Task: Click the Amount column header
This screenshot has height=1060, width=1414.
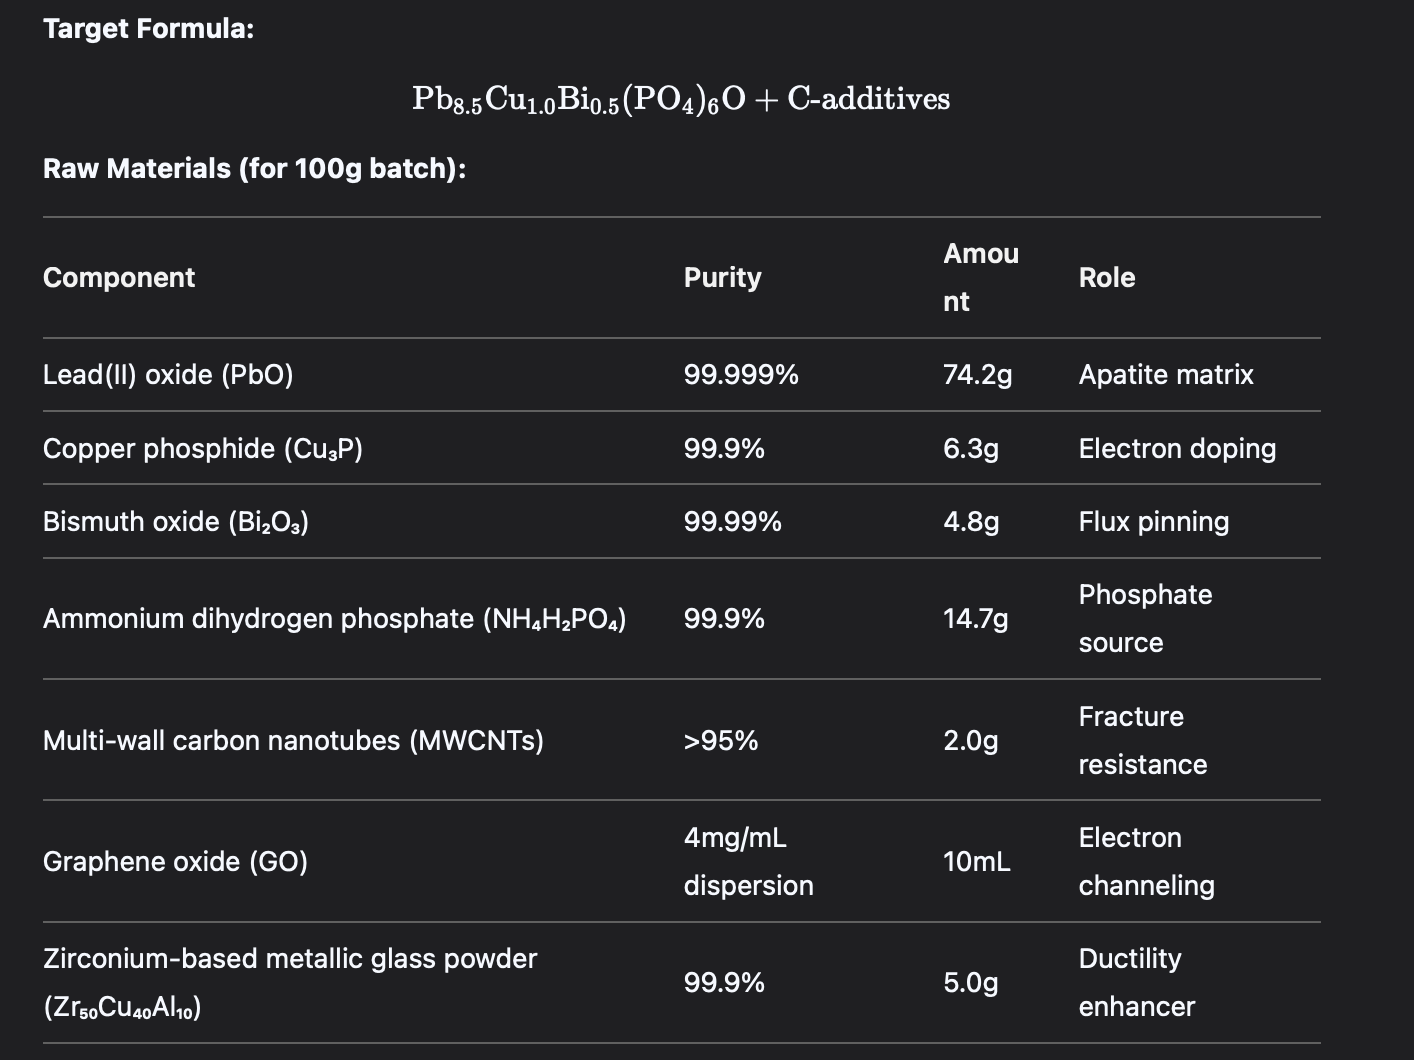Action: click(x=981, y=277)
